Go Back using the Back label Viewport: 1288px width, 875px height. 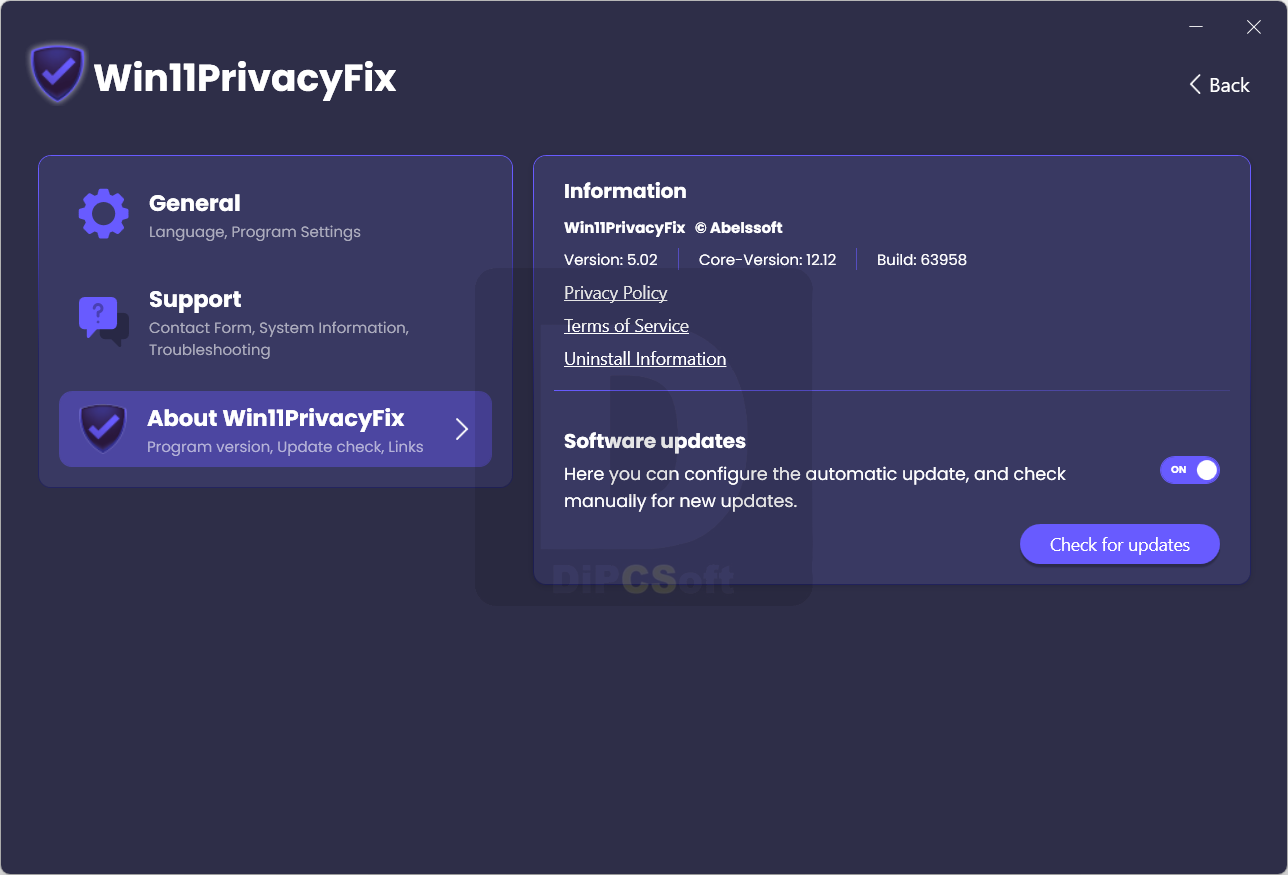point(1229,85)
